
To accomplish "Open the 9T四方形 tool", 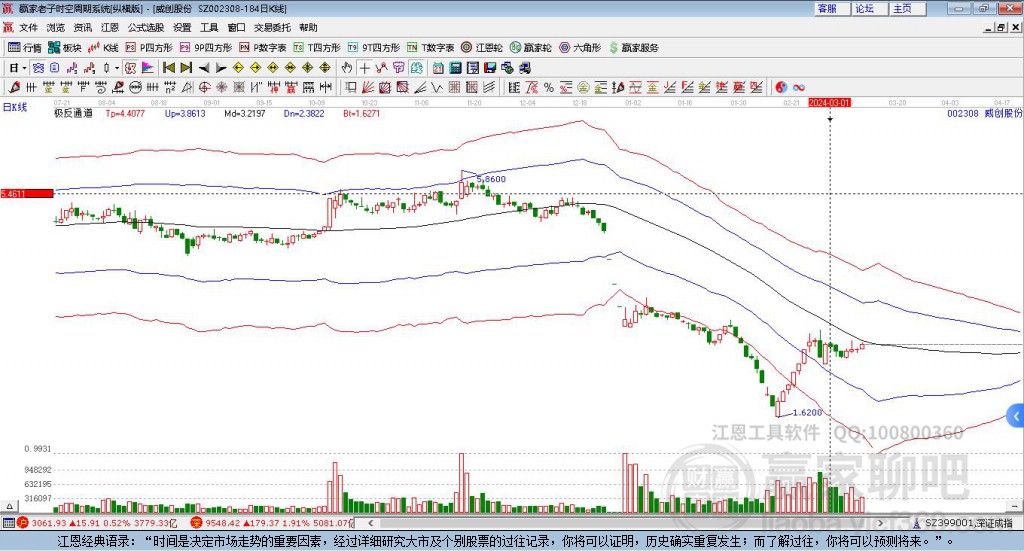I will [374, 48].
